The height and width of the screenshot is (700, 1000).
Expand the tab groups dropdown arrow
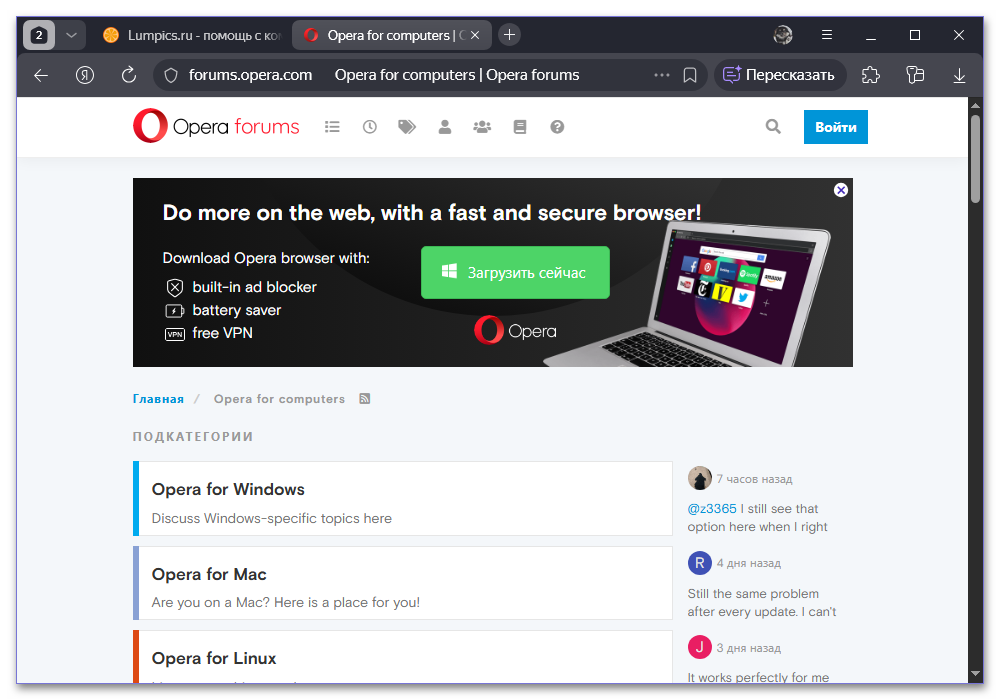tap(71, 35)
